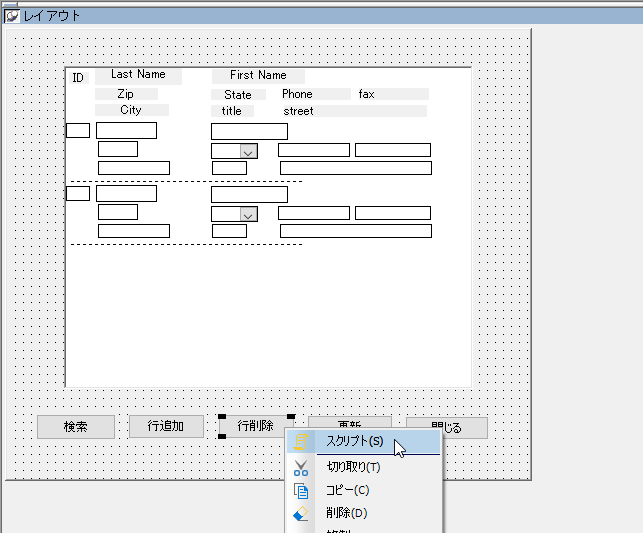Image resolution: width=643 pixels, height=533 pixels.
Task: Click the copy icon in context menu
Action: 301,490
